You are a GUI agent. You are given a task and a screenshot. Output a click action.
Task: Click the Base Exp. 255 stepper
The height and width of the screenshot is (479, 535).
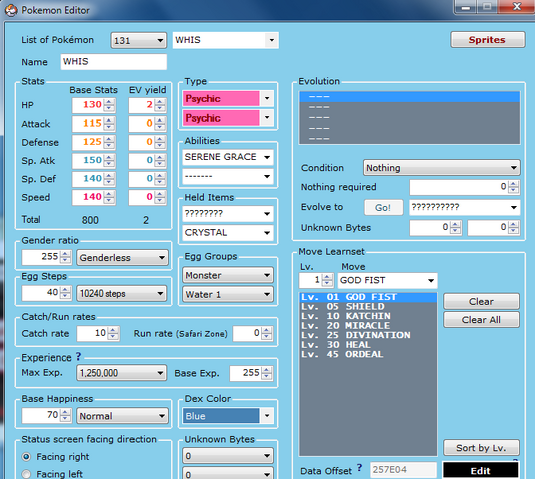click(267, 373)
